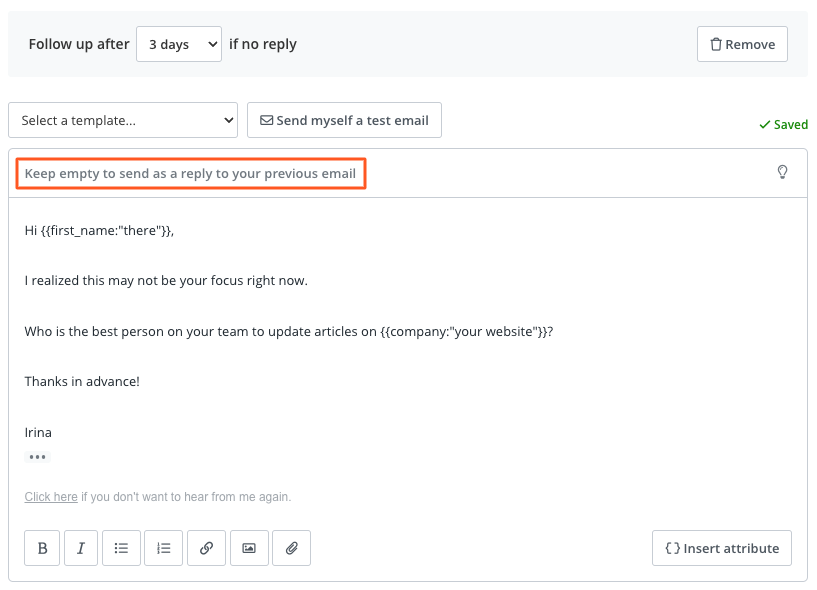Screen dimensions: 817x590
Task: Click the green Saved status indicator
Action: point(783,124)
